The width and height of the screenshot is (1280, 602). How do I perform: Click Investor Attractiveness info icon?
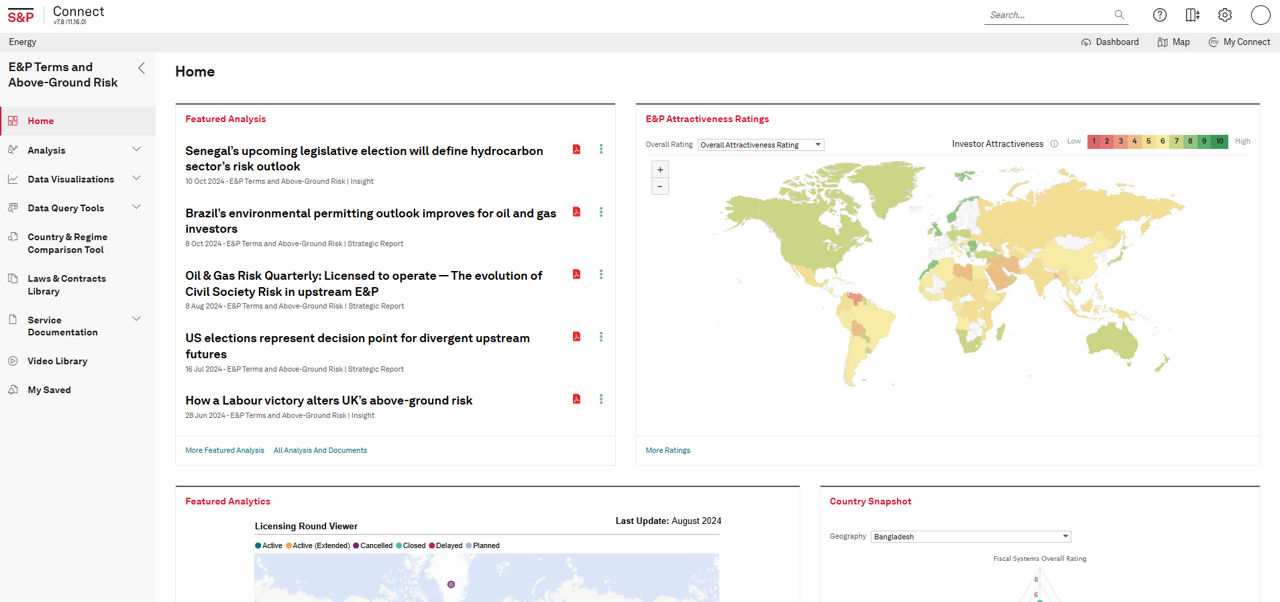(1054, 144)
